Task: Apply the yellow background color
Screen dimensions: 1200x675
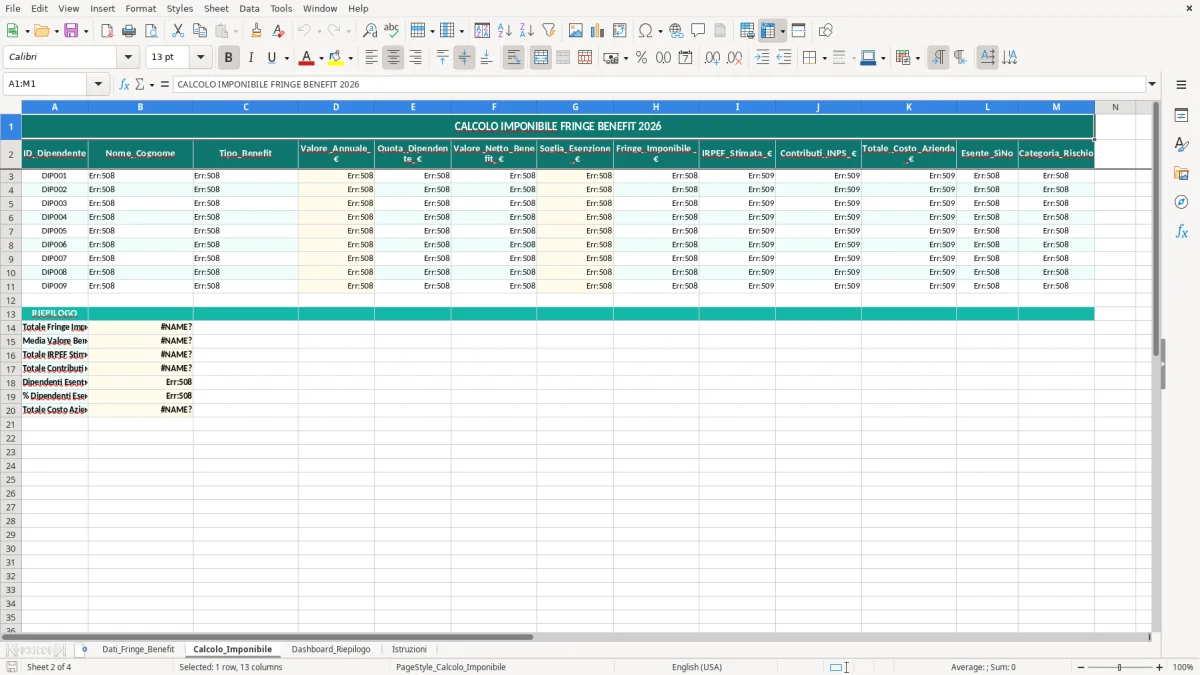Action: [336, 58]
